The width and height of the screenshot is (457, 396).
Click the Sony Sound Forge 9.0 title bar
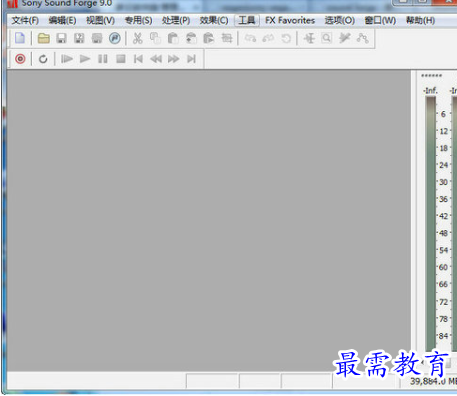(67, 4)
